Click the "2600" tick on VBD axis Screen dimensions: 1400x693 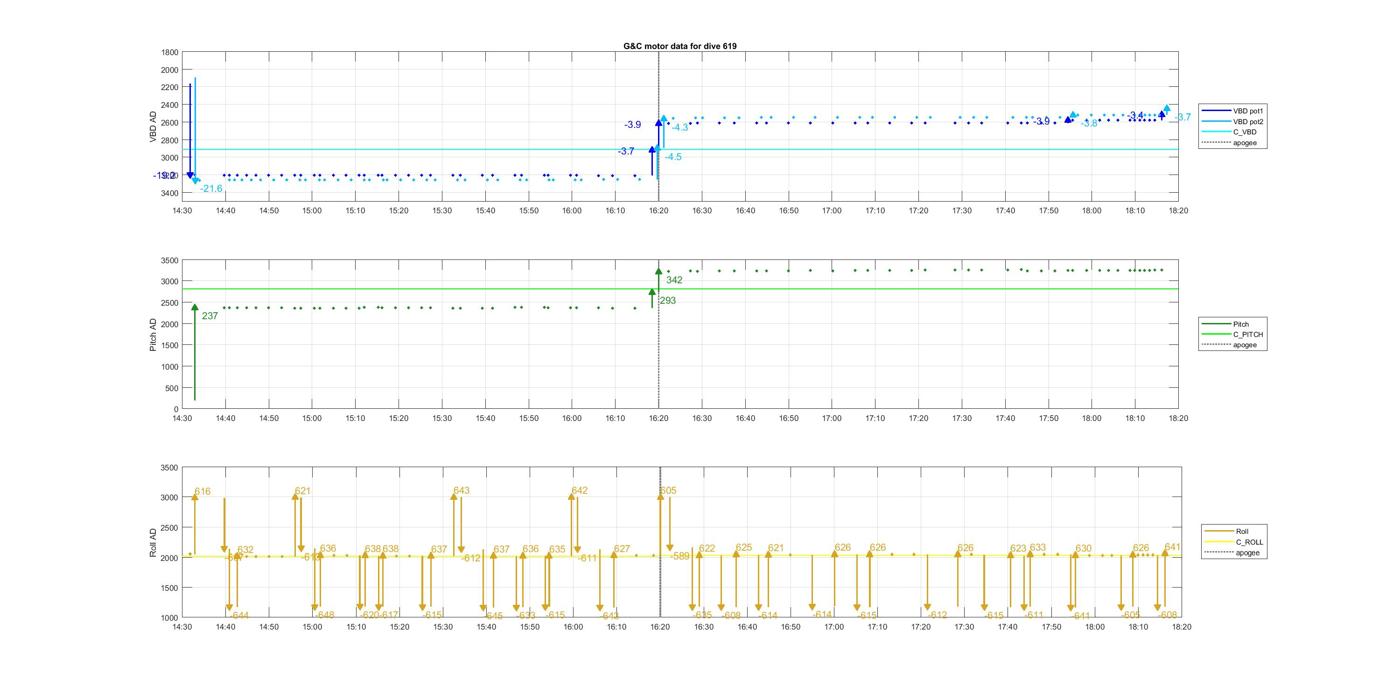[170, 123]
